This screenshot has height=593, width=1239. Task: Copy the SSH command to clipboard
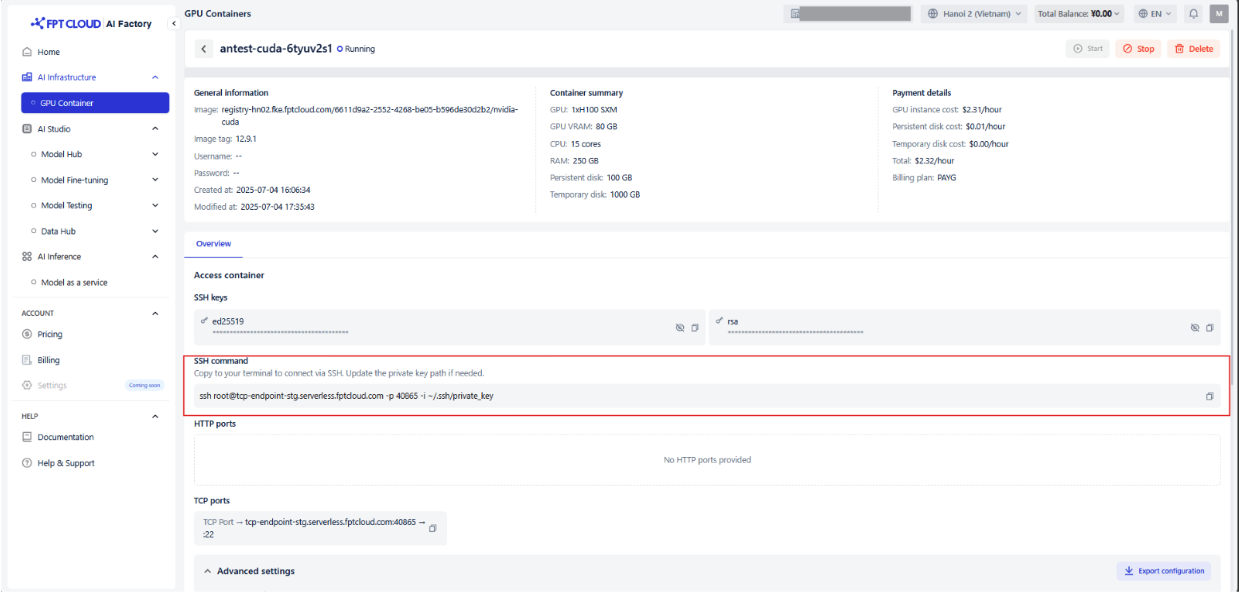[1209, 396]
